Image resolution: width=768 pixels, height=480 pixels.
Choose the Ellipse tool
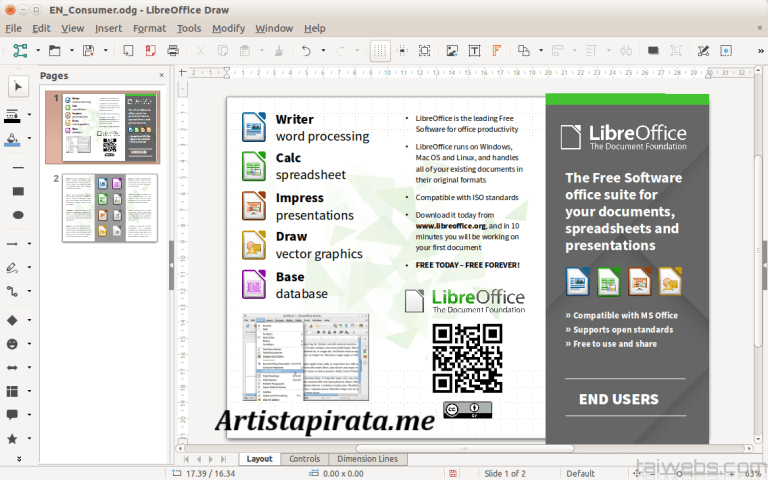click(18, 215)
